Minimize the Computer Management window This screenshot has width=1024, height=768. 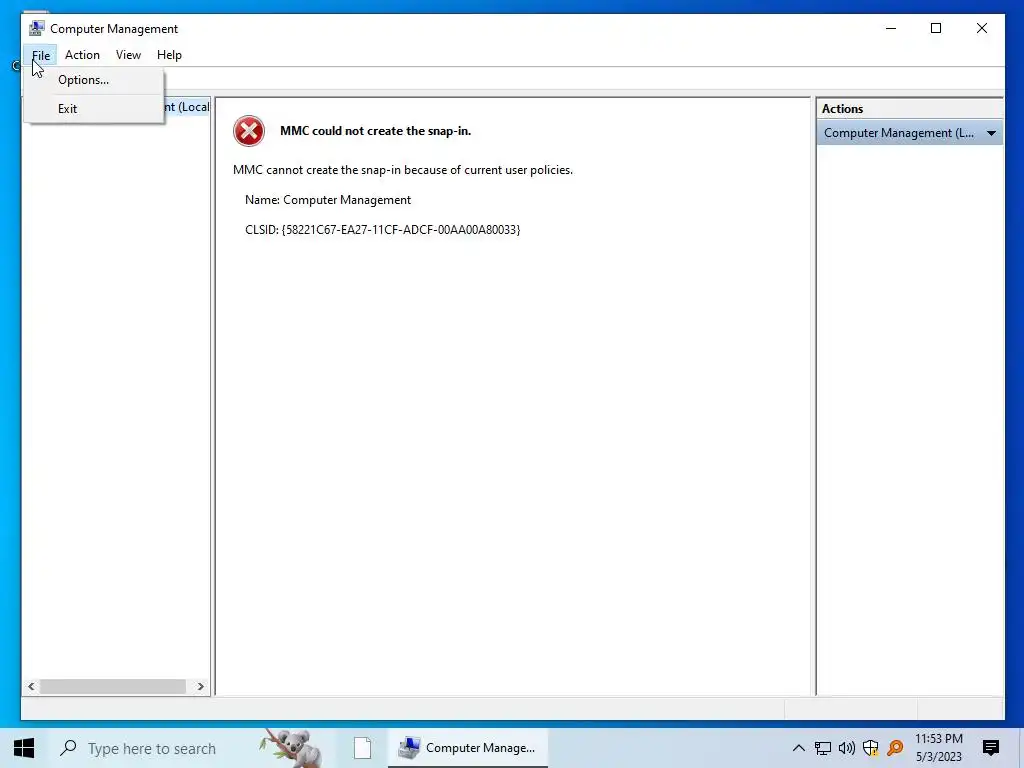891,28
